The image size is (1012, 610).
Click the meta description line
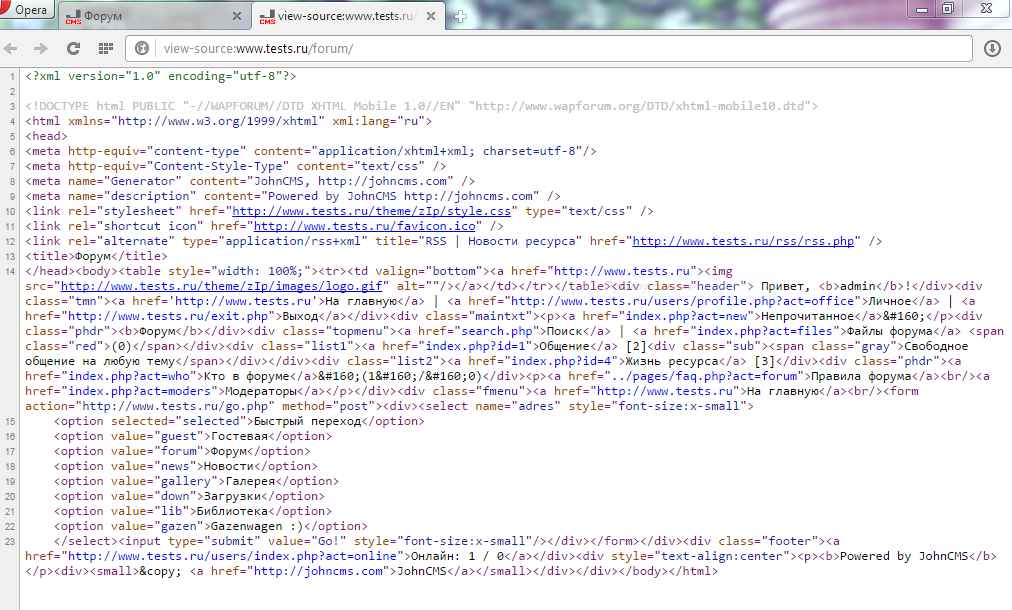[293, 196]
